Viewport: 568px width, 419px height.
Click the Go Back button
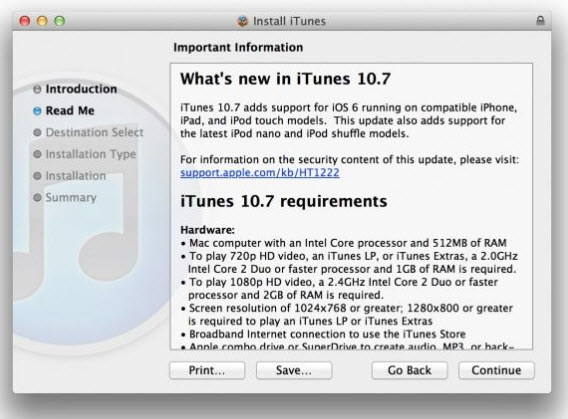point(409,370)
